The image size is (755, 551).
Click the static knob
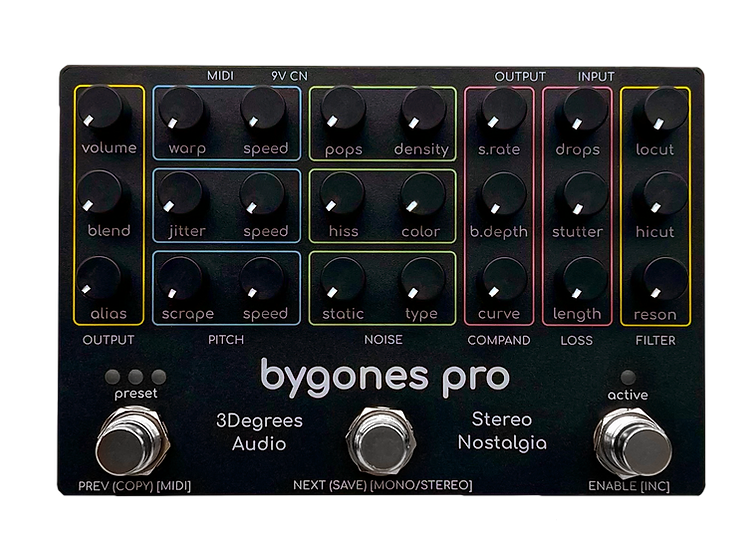[343, 278]
